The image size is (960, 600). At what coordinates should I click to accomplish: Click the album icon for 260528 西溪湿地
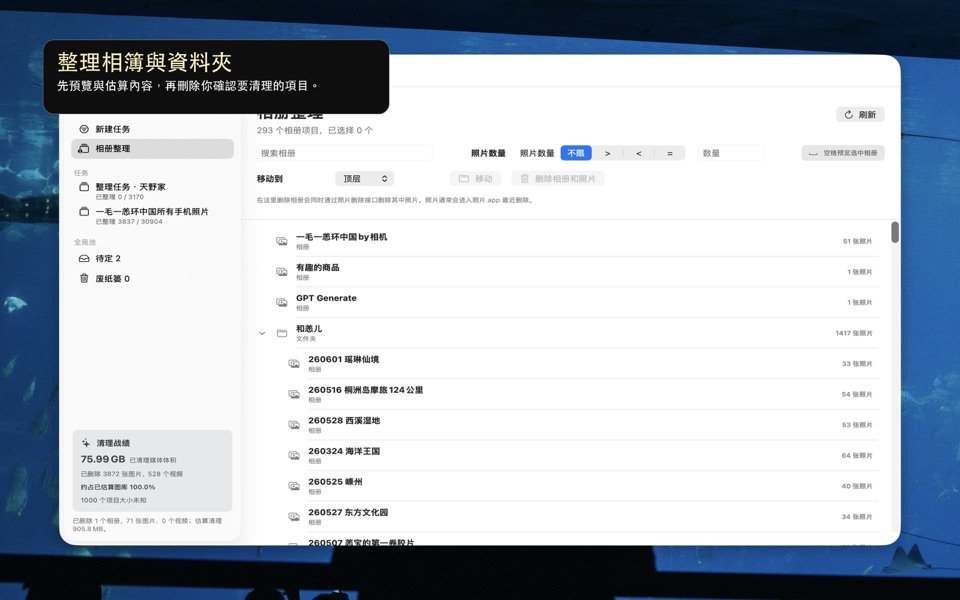pyautogui.click(x=294, y=425)
